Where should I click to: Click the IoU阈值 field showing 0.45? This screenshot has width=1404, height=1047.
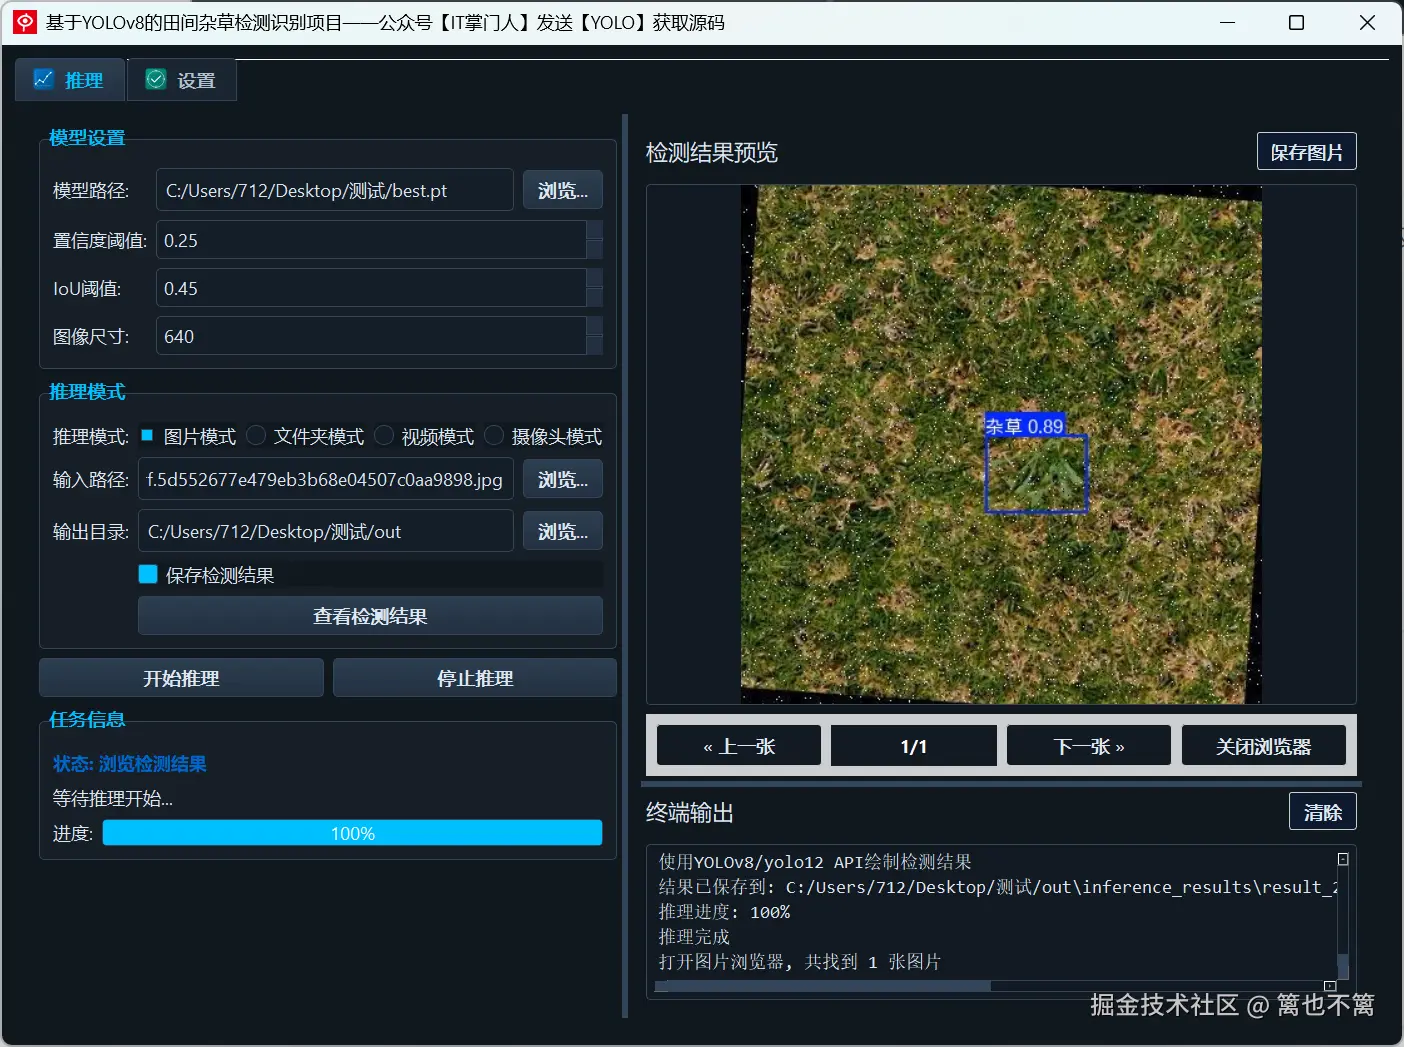pyautogui.click(x=371, y=288)
